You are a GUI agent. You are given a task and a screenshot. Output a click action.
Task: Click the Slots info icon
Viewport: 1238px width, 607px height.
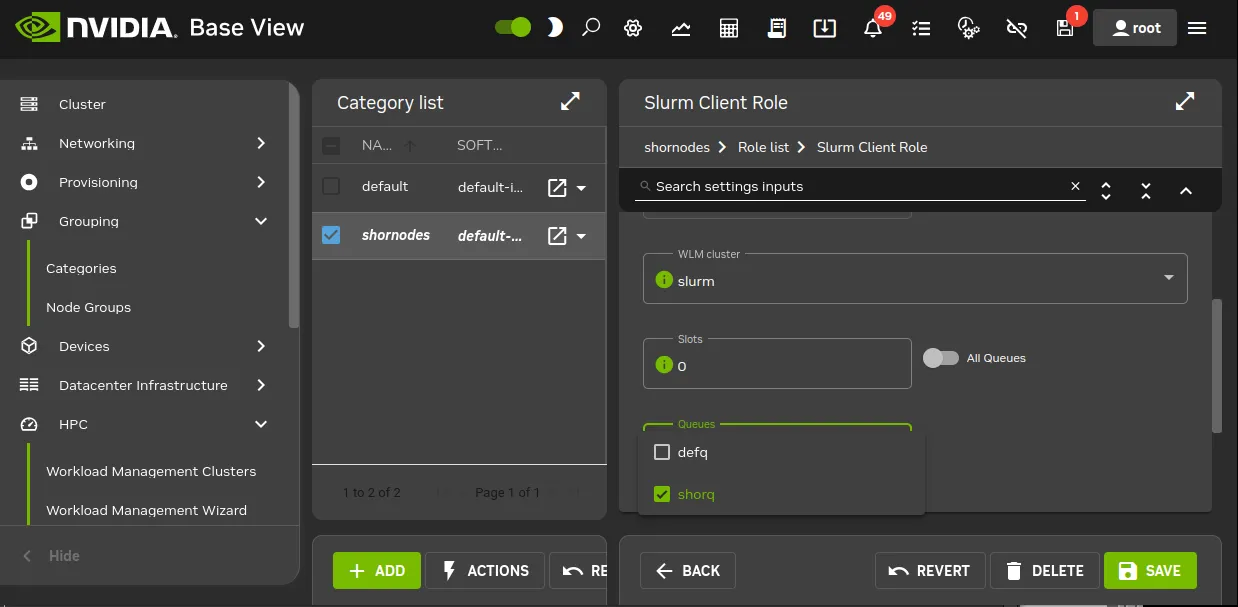click(663, 365)
